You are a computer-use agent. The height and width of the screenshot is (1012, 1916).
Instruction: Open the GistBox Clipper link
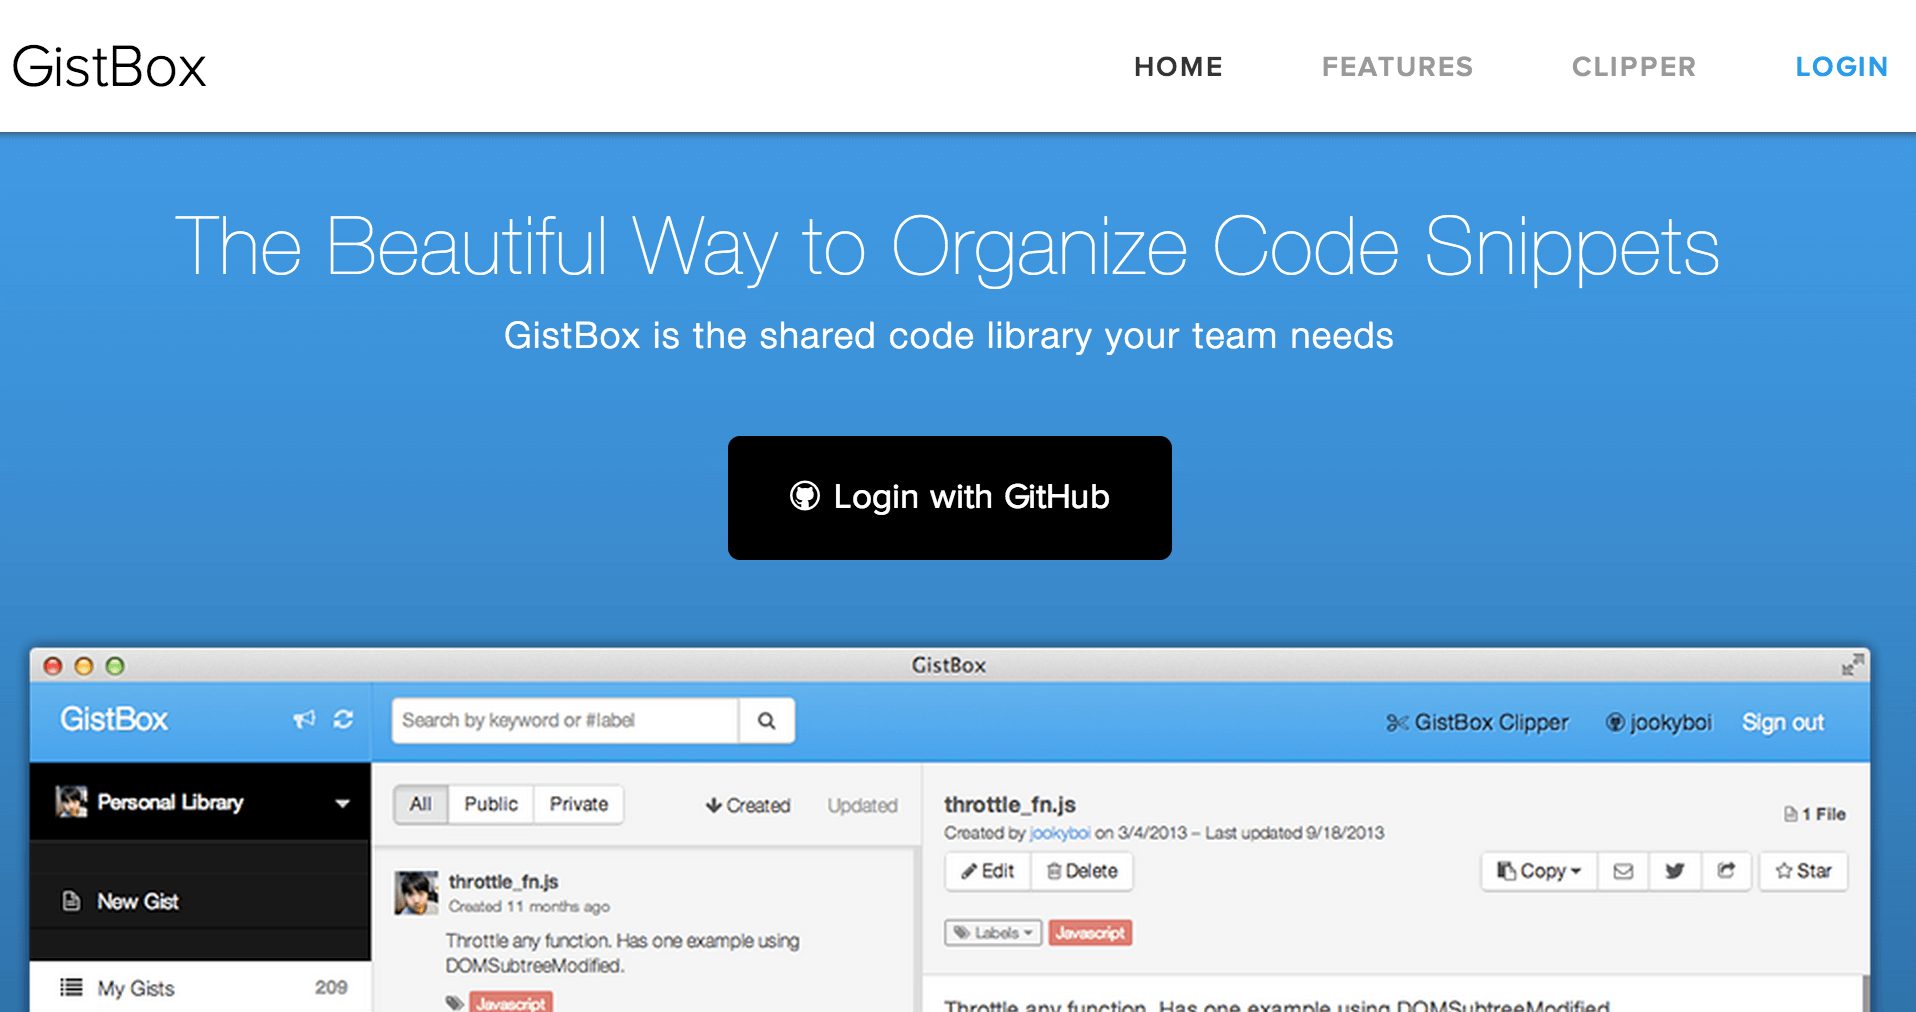pyautogui.click(x=1477, y=722)
